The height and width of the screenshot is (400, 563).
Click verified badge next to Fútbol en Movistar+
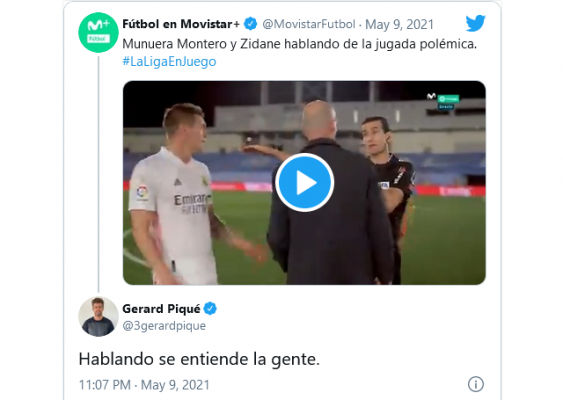[251, 24]
